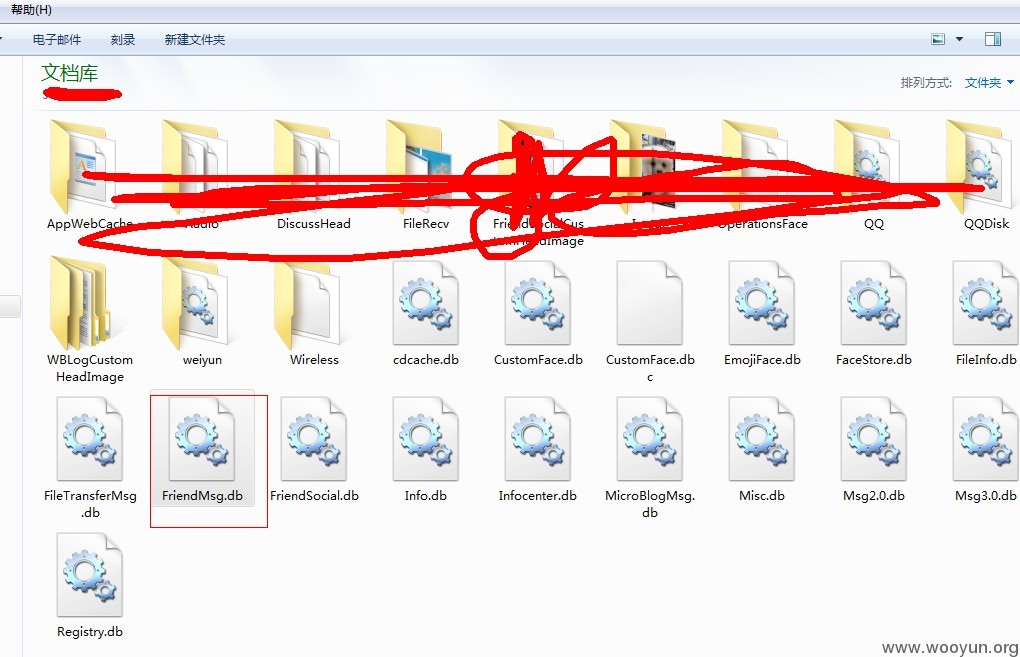Select the FaceStore.db file
1020x657 pixels.
(874, 314)
